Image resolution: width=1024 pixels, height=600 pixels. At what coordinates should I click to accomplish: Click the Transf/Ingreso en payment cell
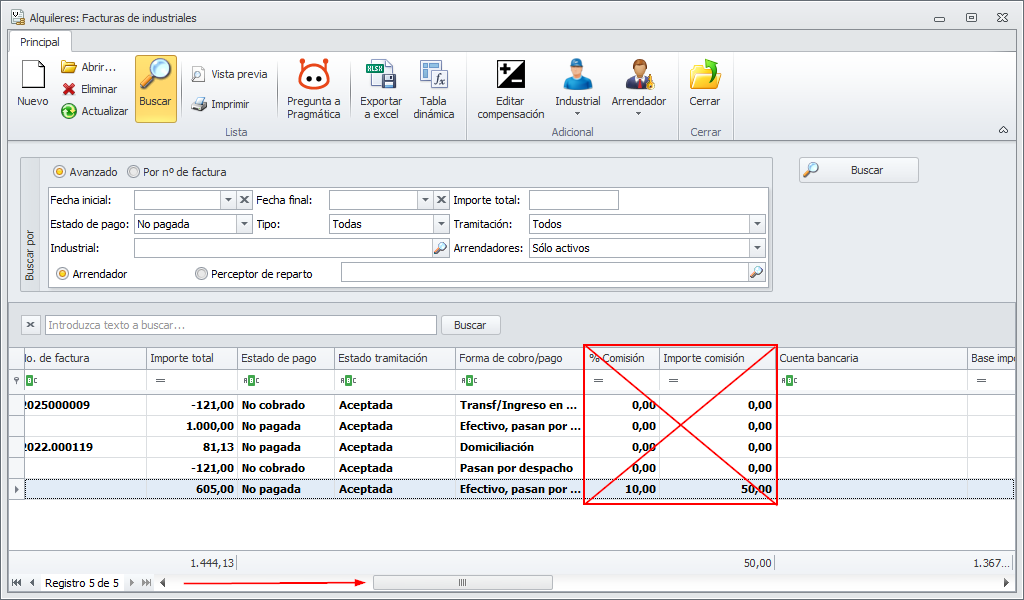[519, 405]
